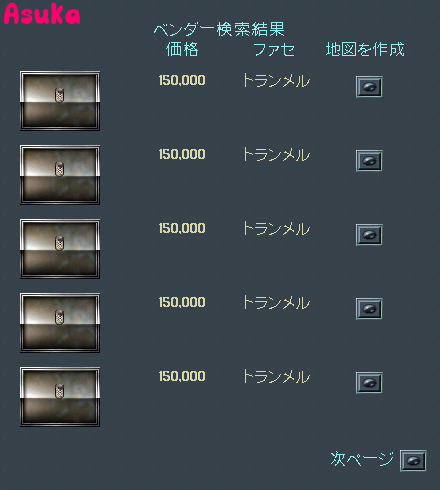Select the first metal chest item image
The height and width of the screenshot is (490, 440).
60,101
